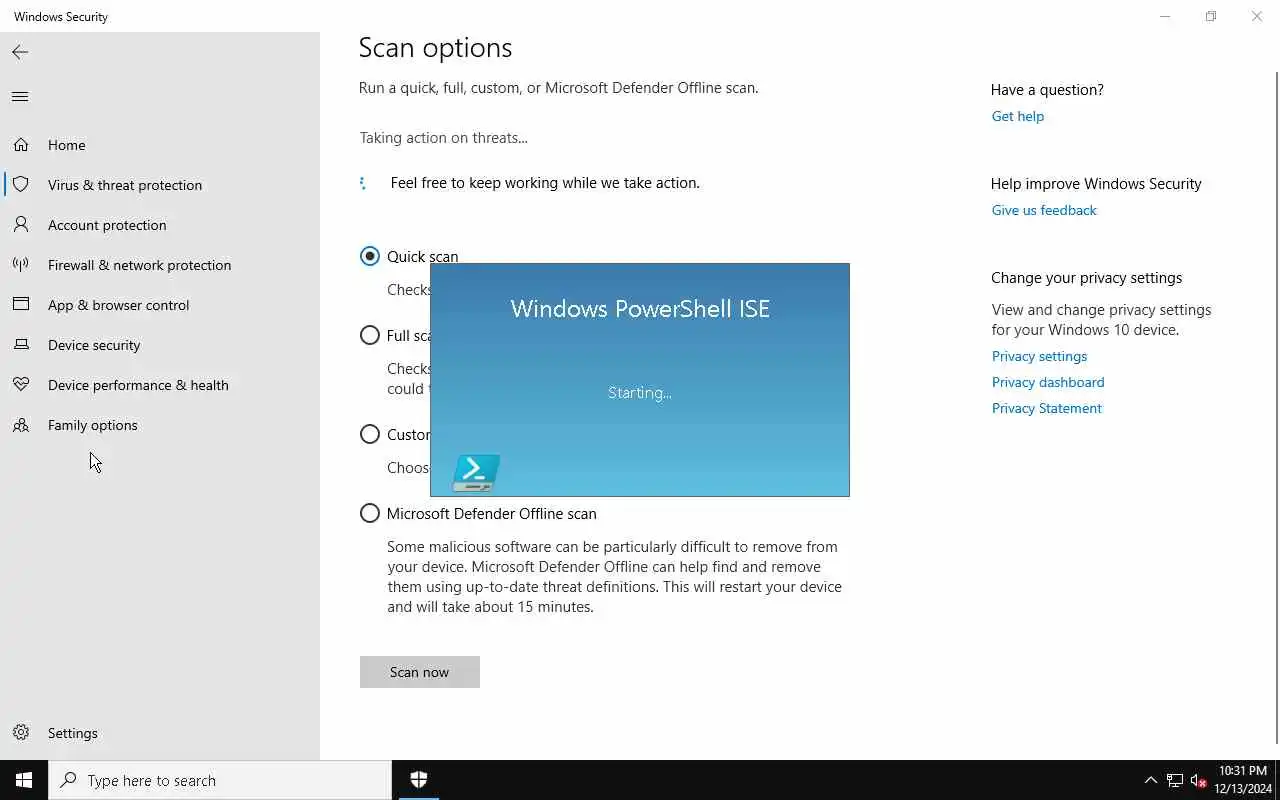Click the PowerShell ISE splash logo icon
Screen dimensions: 1280x800
click(x=476, y=473)
